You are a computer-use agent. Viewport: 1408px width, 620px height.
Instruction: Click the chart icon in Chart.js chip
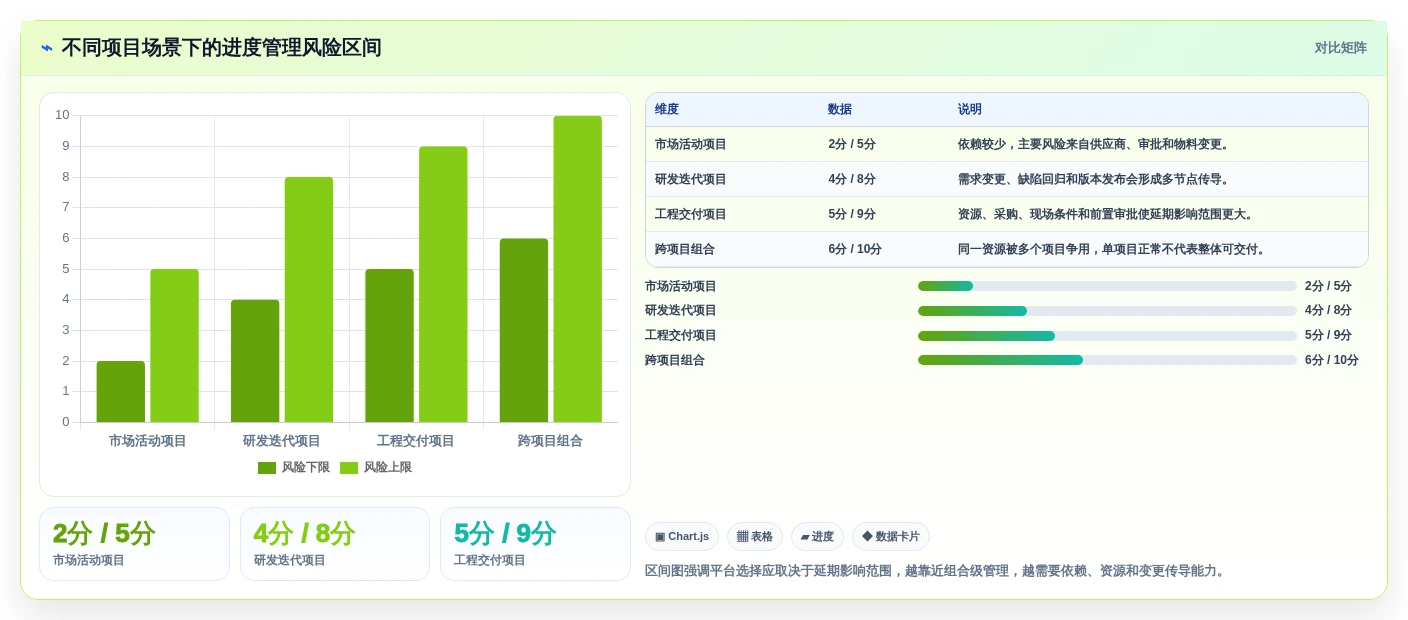[660, 537]
